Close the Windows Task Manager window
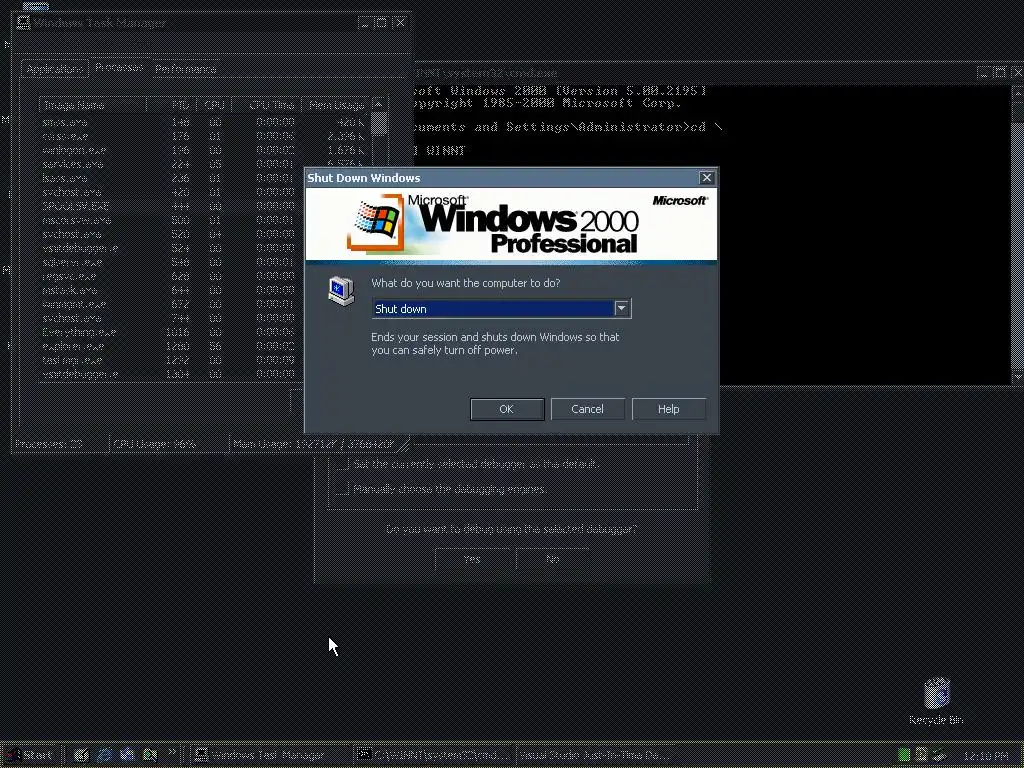The image size is (1024, 768). tap(400, 23)
